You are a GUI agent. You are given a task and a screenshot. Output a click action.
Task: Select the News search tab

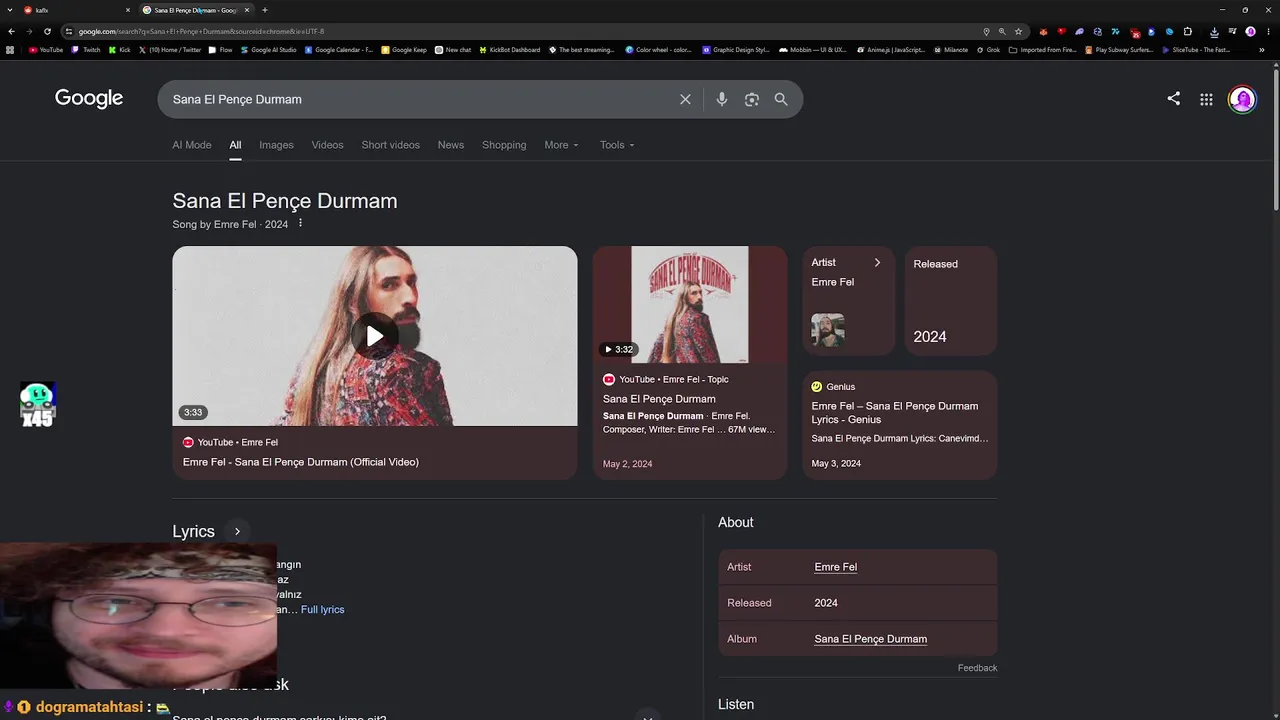(x=451, y=145)
